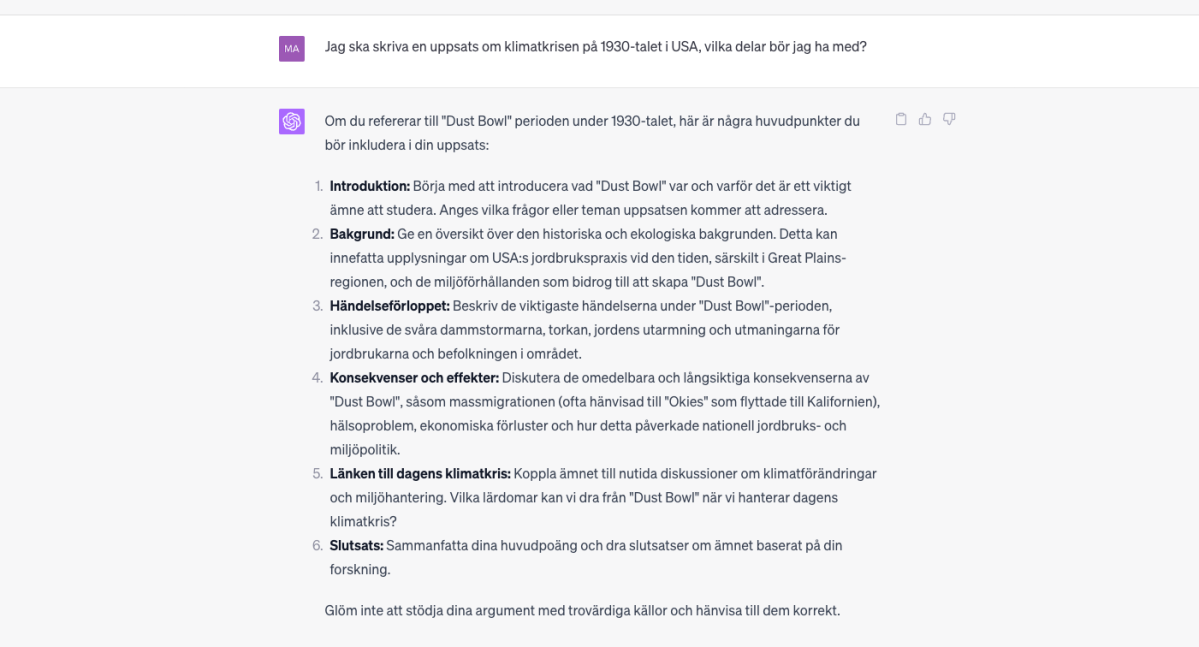The image size is (1199, 647).
Task: Give the response a thumbs up
Action: [924, 119]
